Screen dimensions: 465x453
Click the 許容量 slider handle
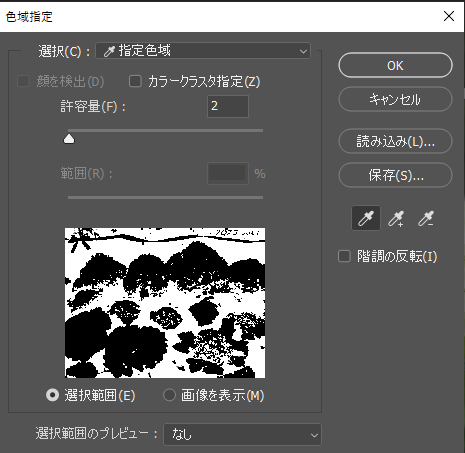tap(69, 139)
